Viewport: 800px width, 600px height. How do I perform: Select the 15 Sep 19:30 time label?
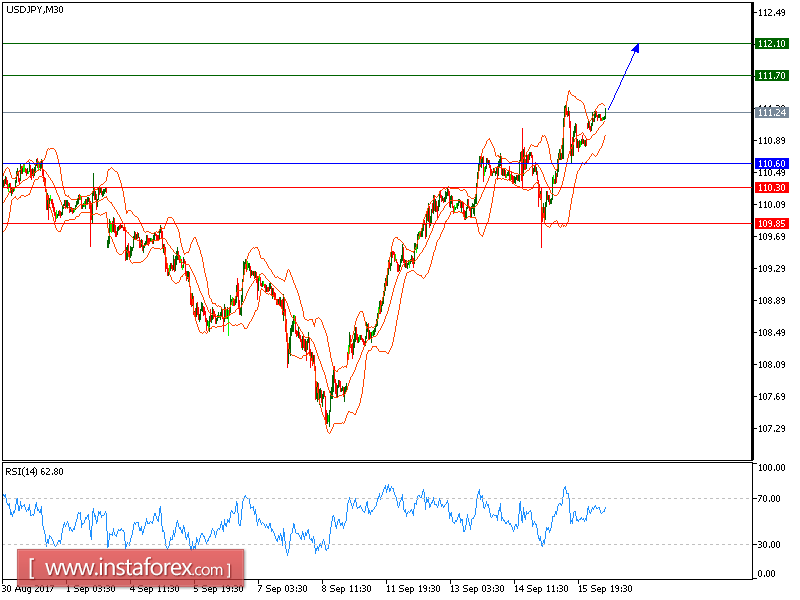pos(604,589)
